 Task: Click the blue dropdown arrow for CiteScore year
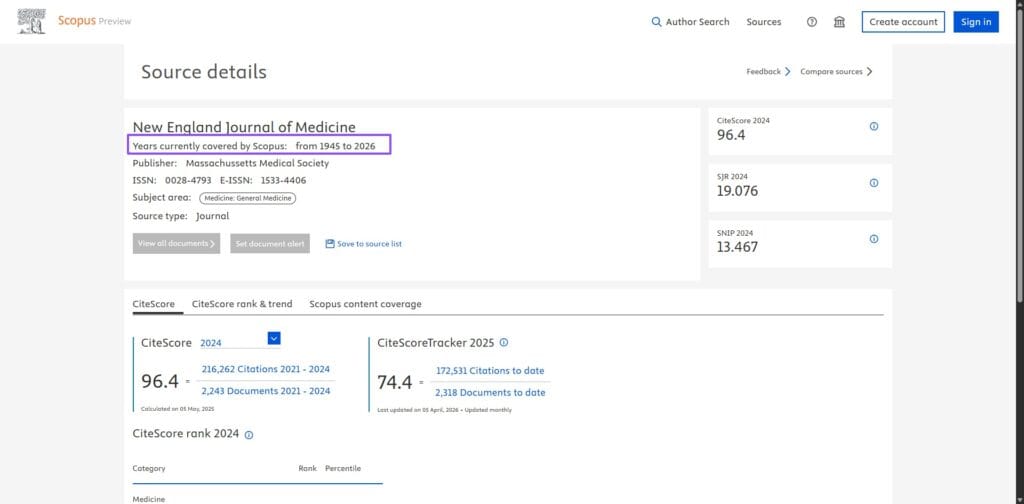point(274,338)
